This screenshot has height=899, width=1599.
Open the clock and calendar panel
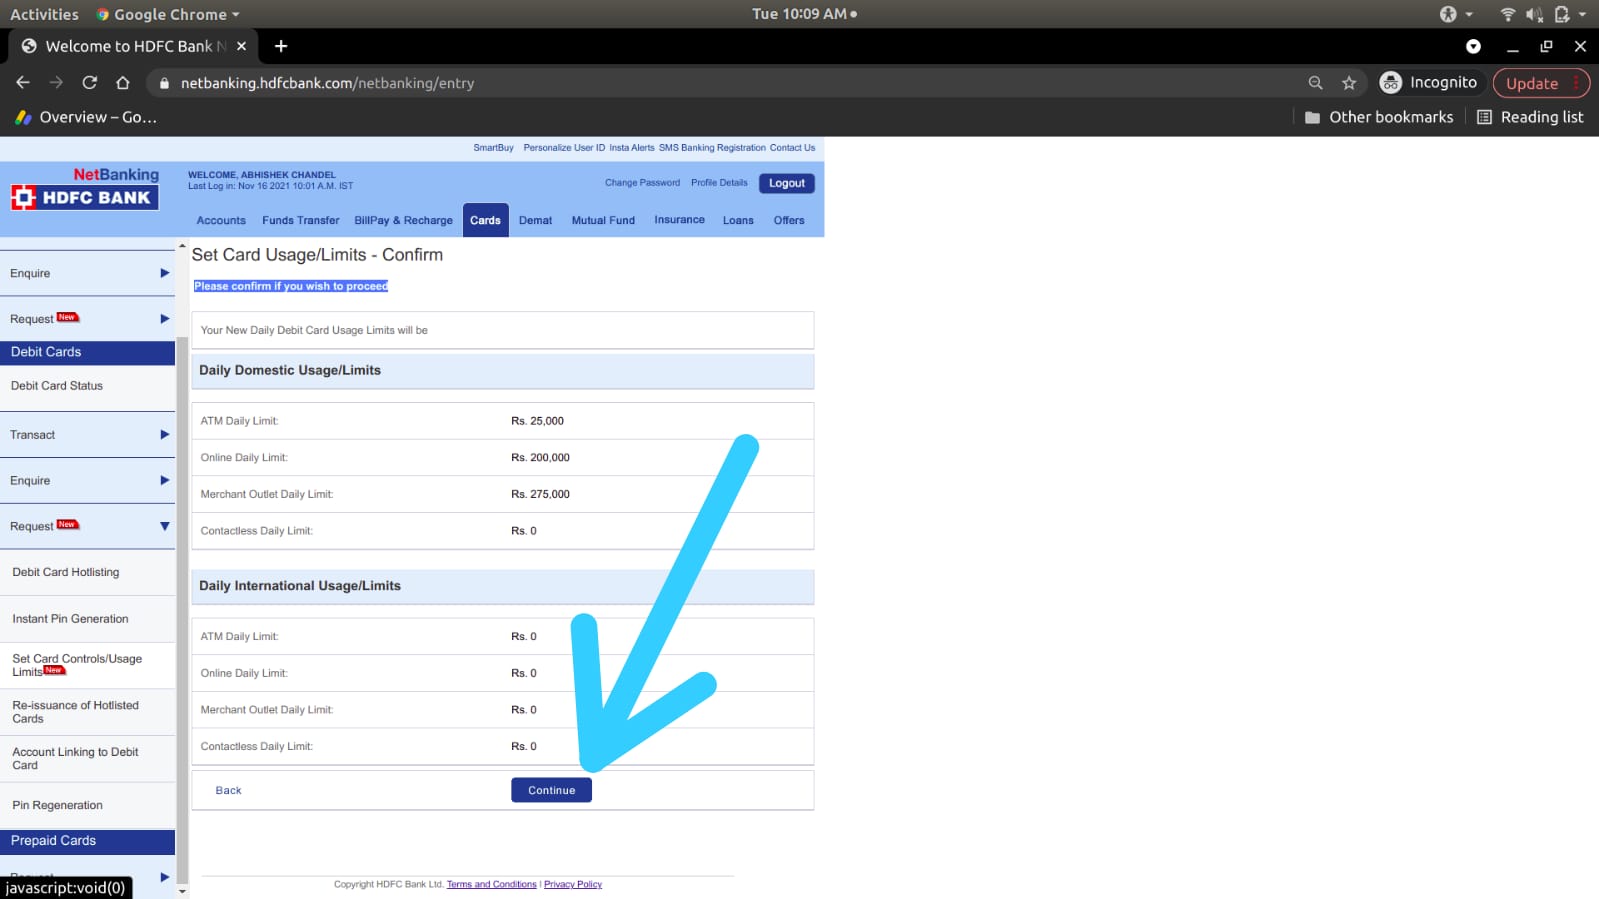[804, 14]
